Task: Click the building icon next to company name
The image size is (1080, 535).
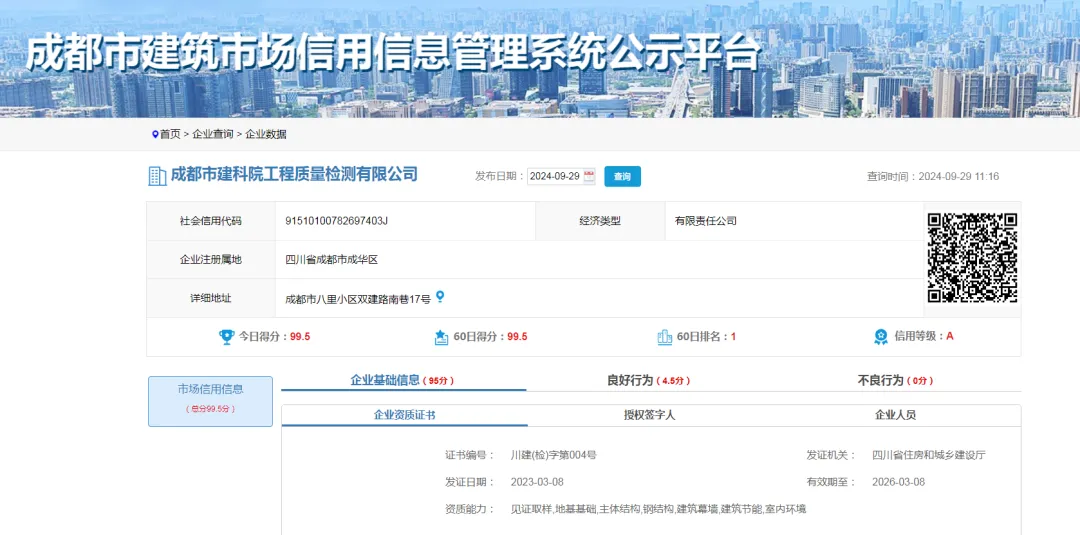Action: pos(157,176)
